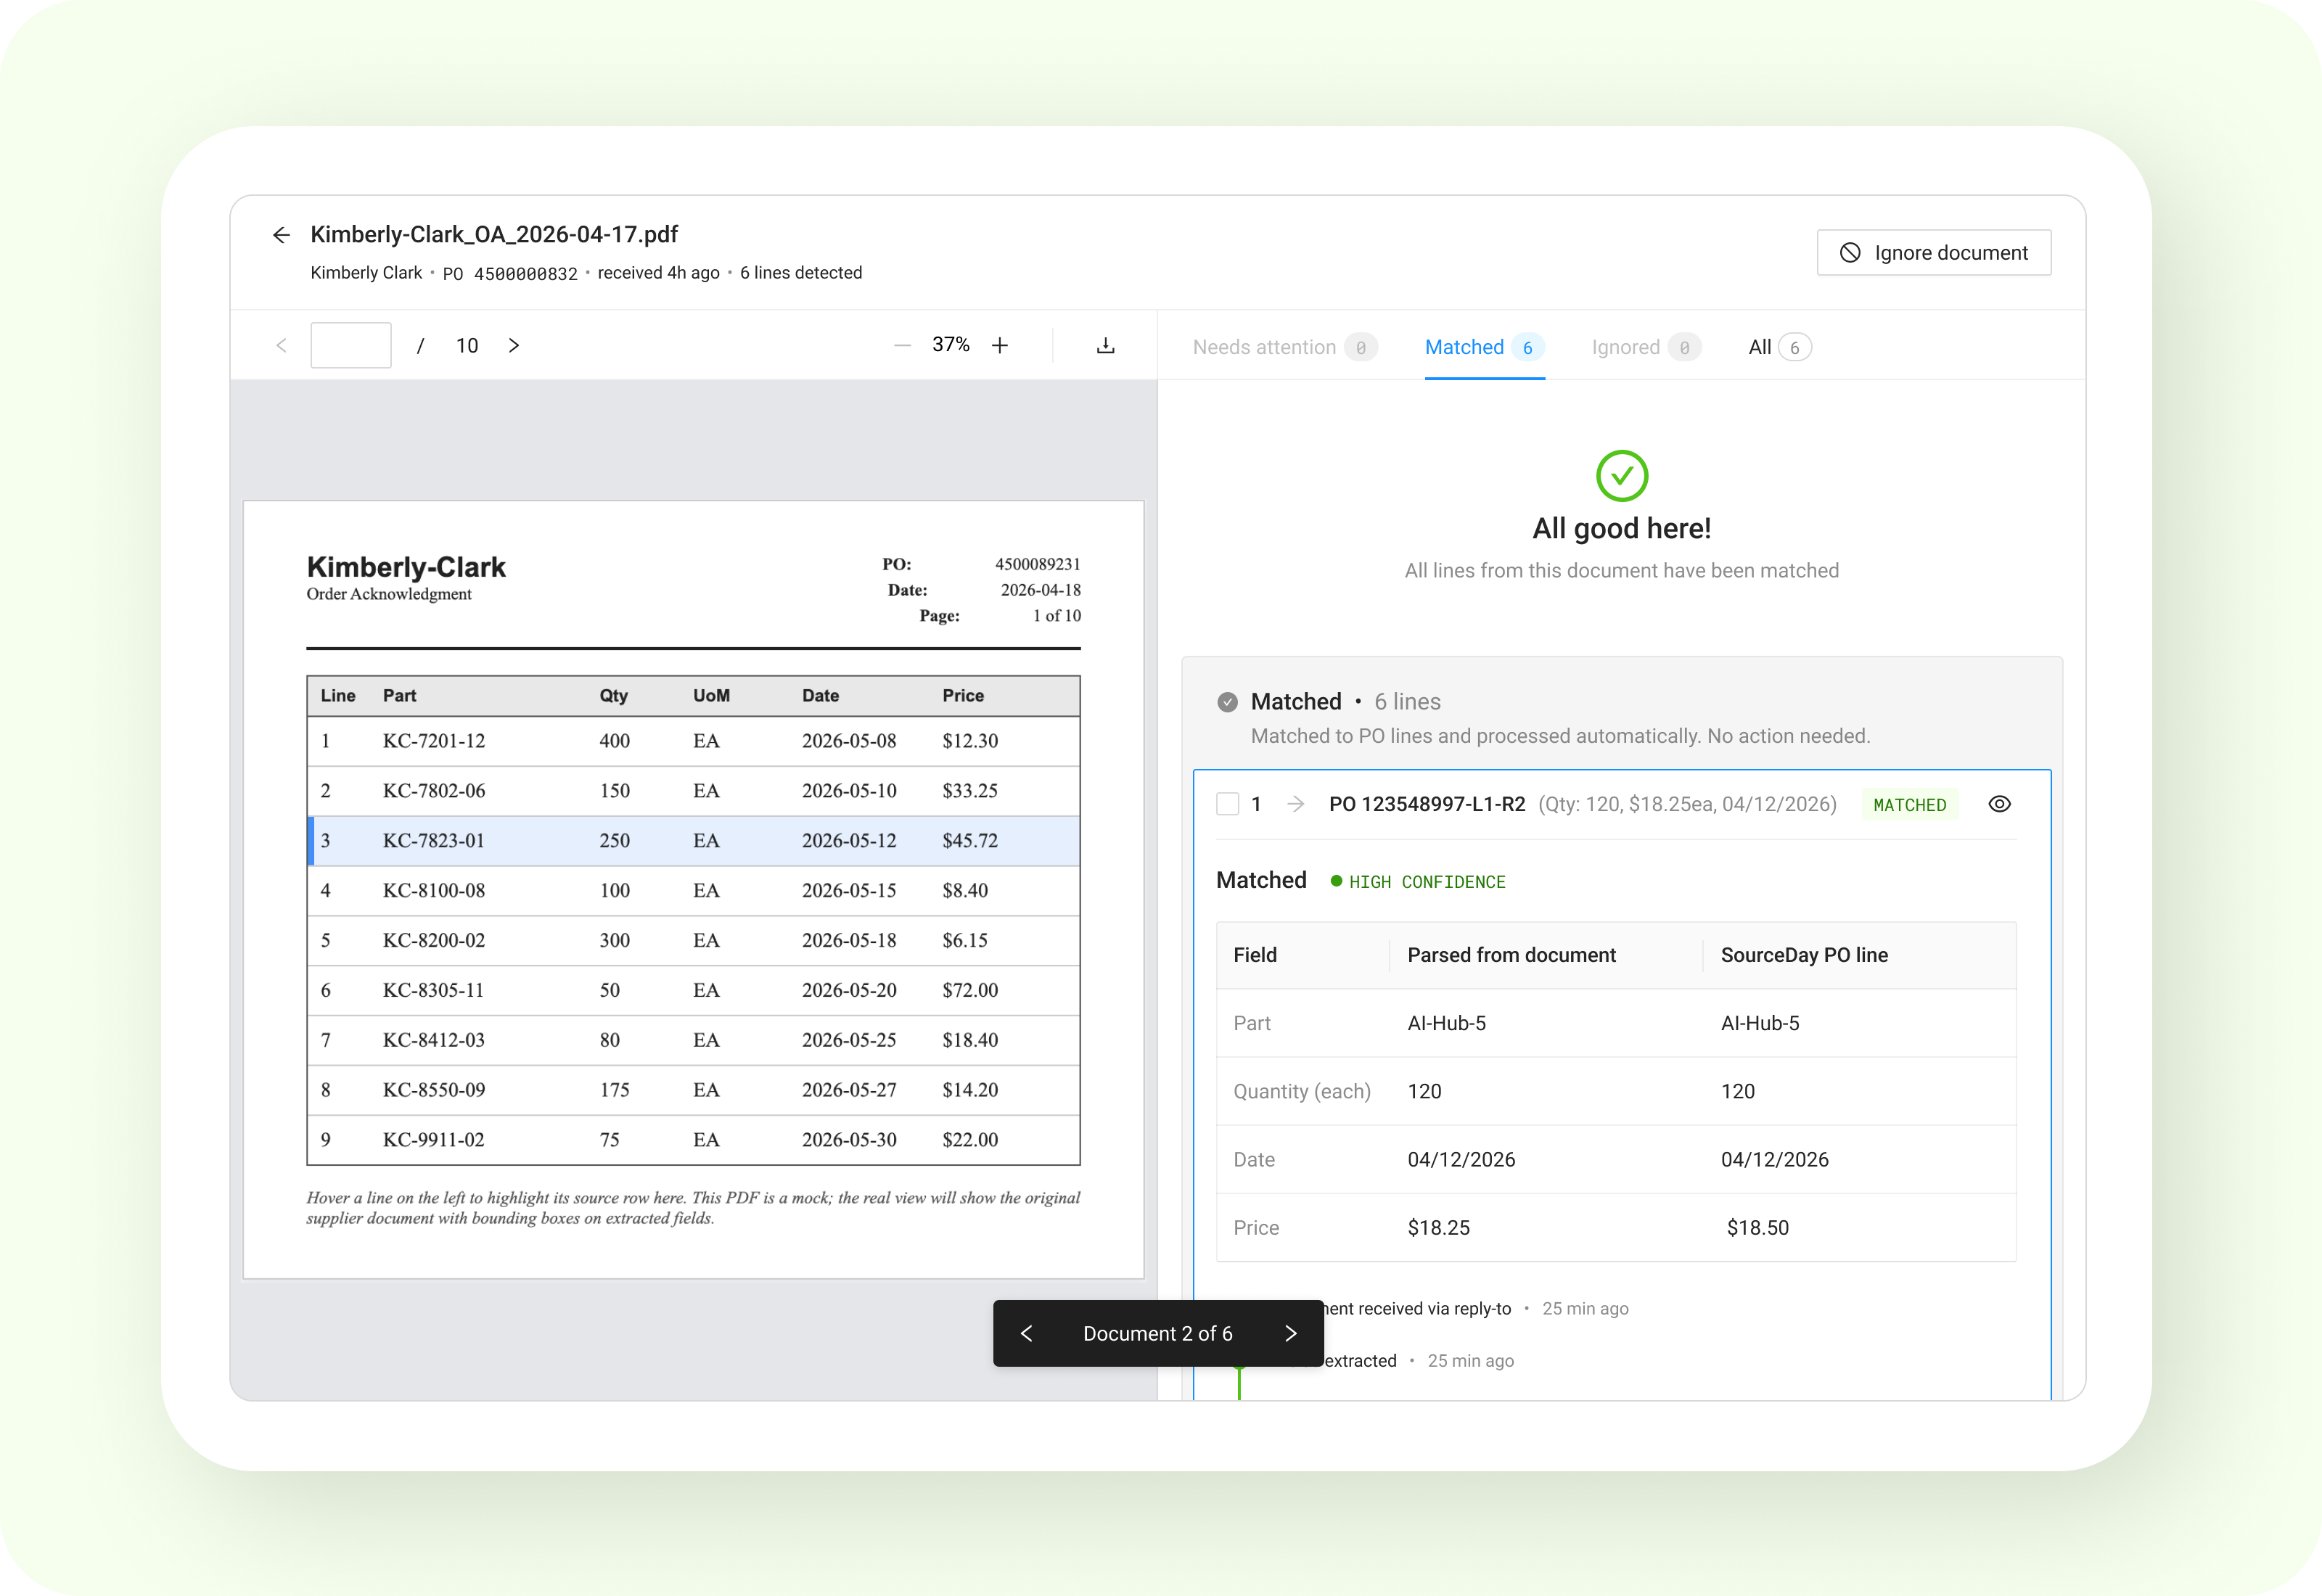Select PDF row with part KC-7802-06
The height and width of the screenshot is (1596, 2322).
(x=693, y=791)
